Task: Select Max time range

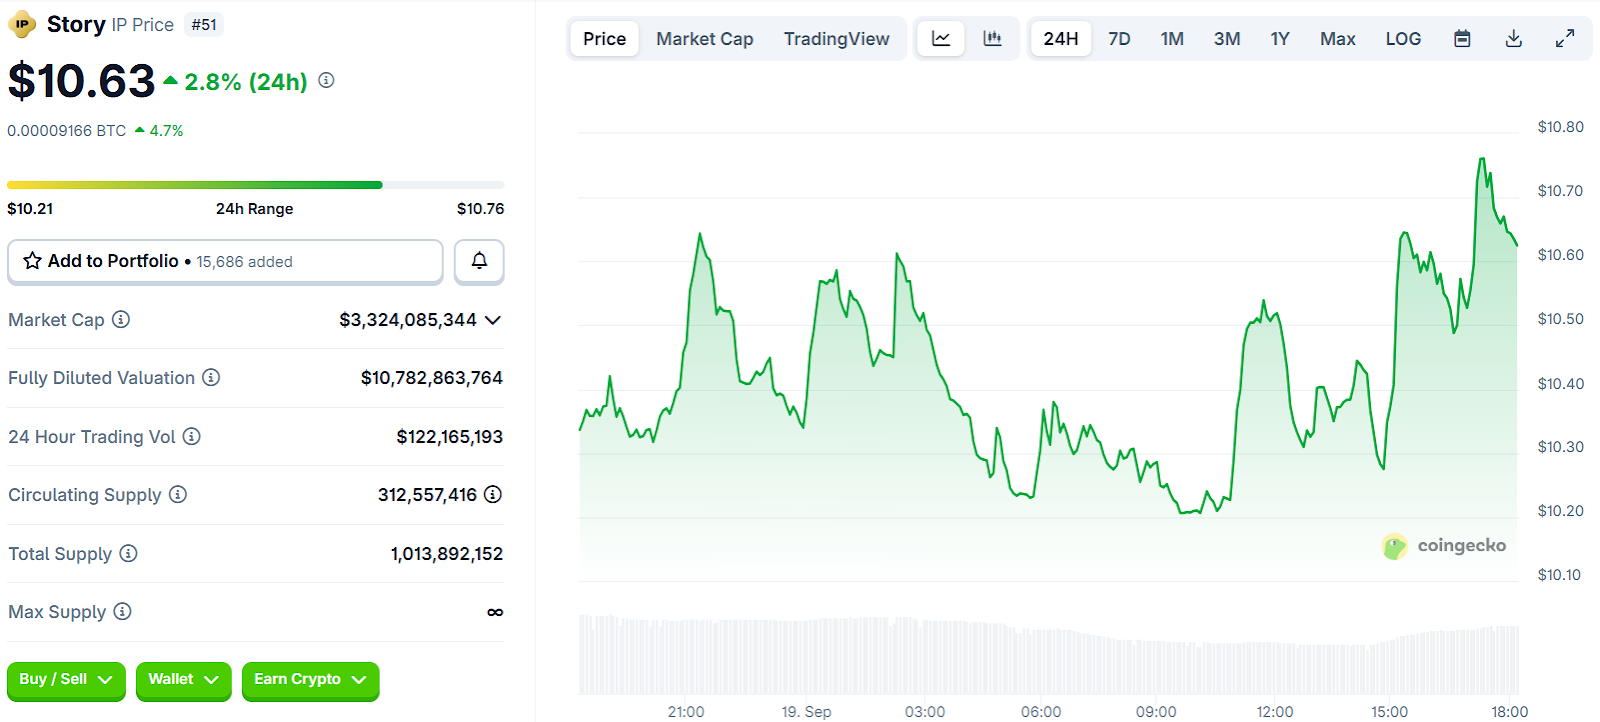Action: [x=1338, y=39]
